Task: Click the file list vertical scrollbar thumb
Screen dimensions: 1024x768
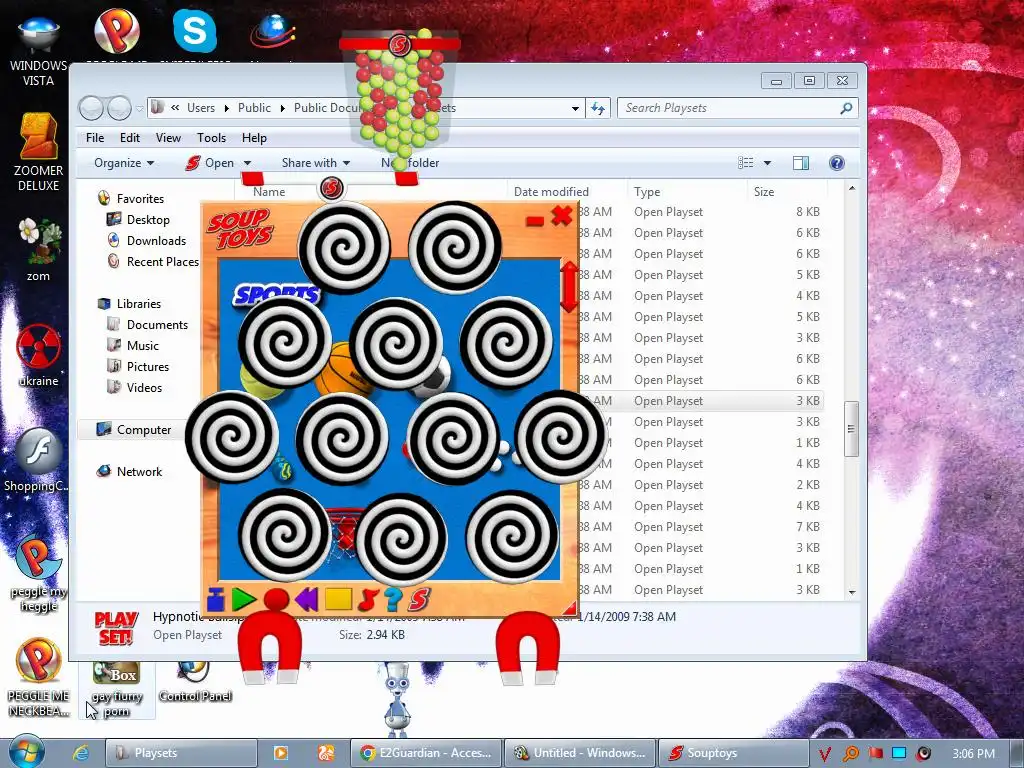Action: coord(851,429)
